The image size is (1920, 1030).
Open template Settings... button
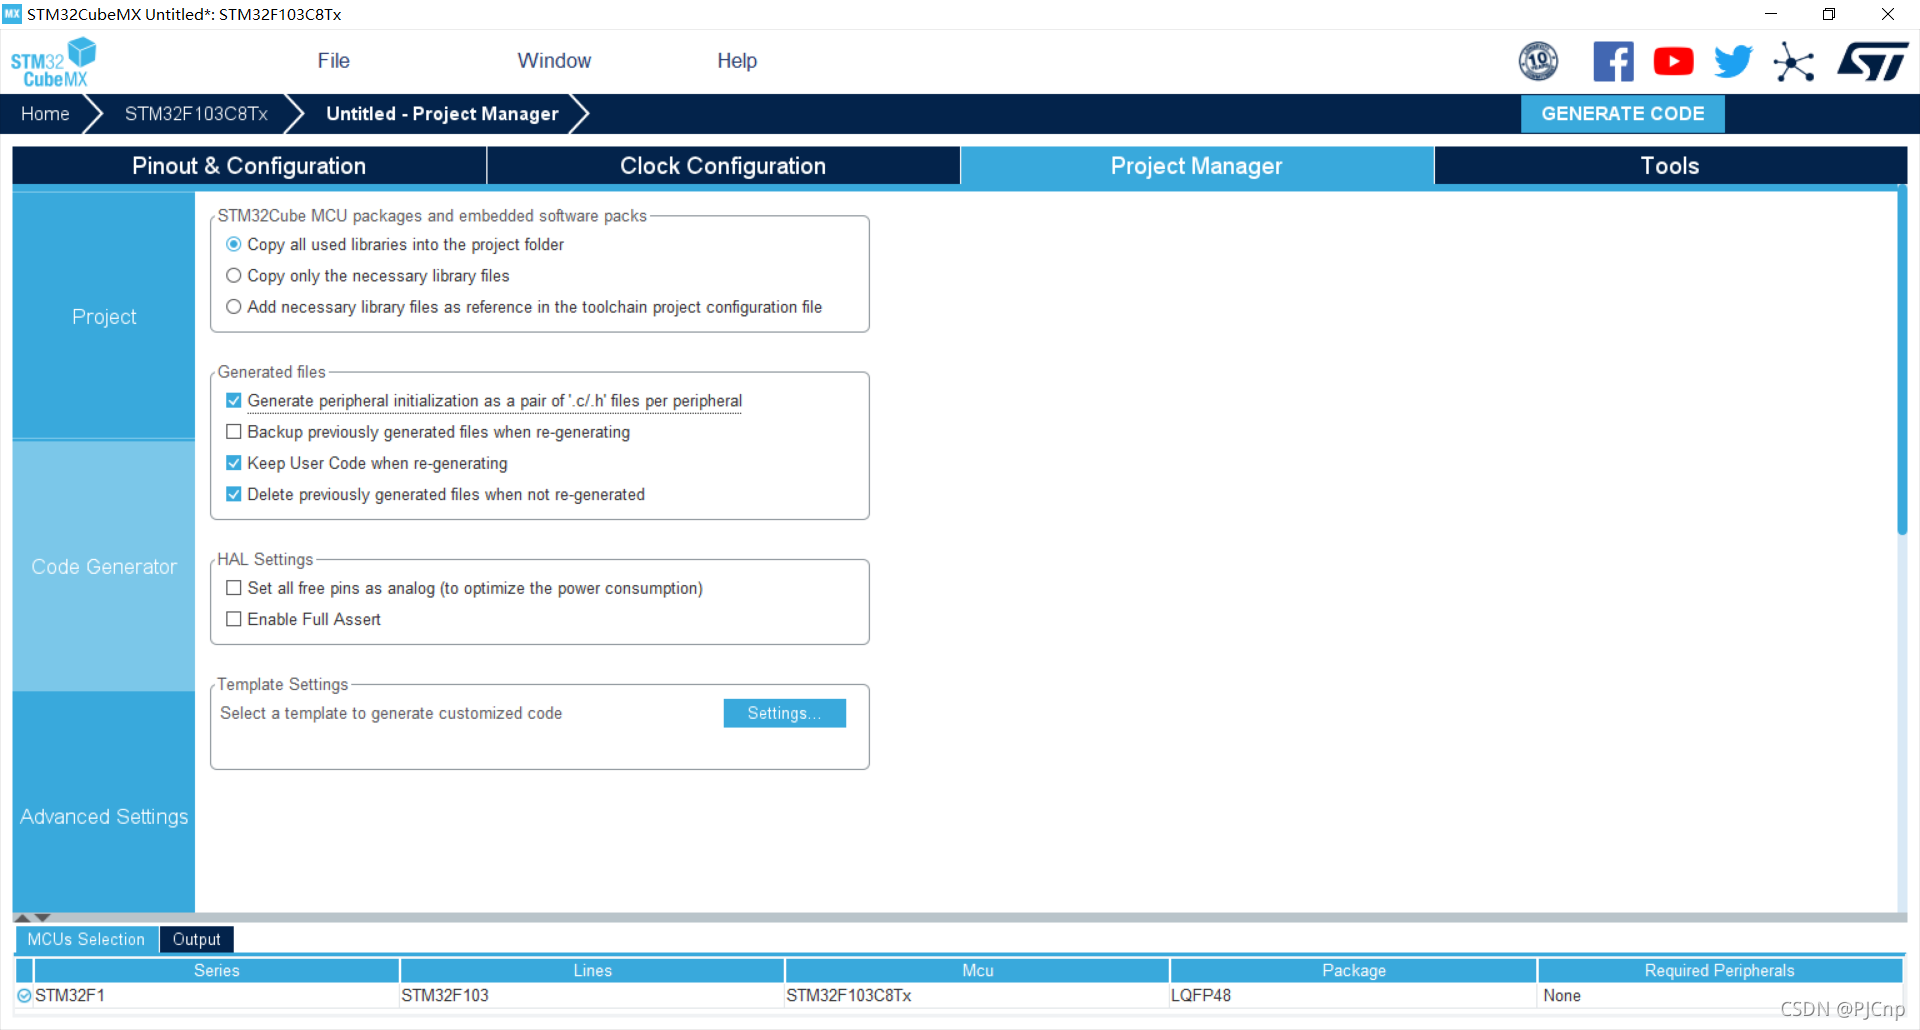tap(784, 713)
